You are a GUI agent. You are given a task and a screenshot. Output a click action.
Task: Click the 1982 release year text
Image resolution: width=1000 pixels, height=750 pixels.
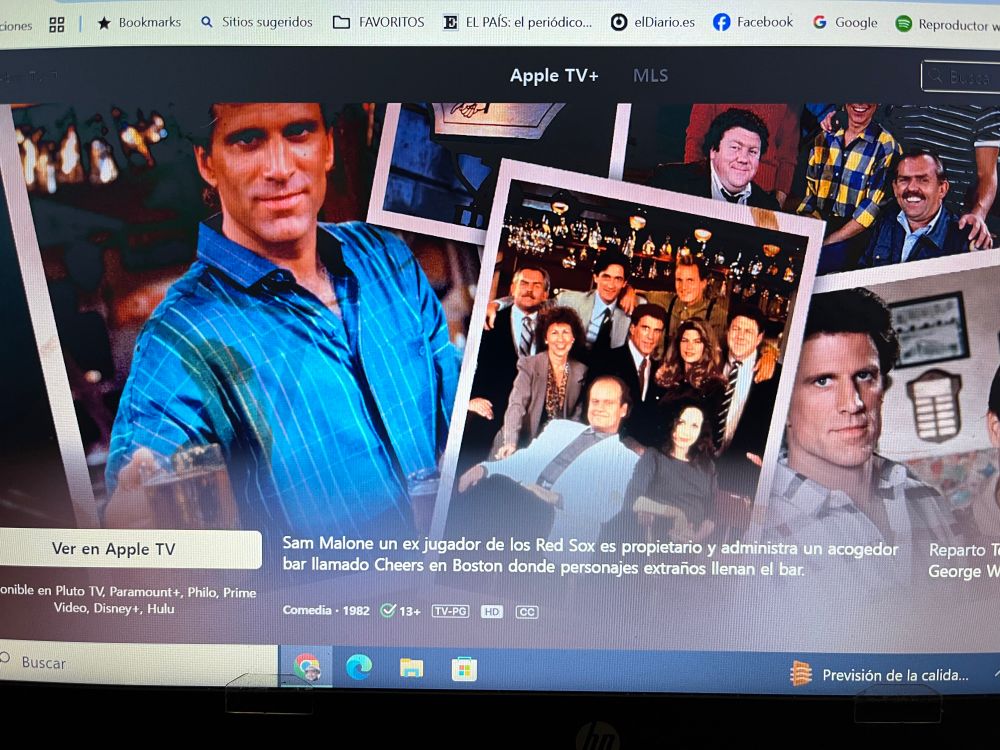(356, 610)
